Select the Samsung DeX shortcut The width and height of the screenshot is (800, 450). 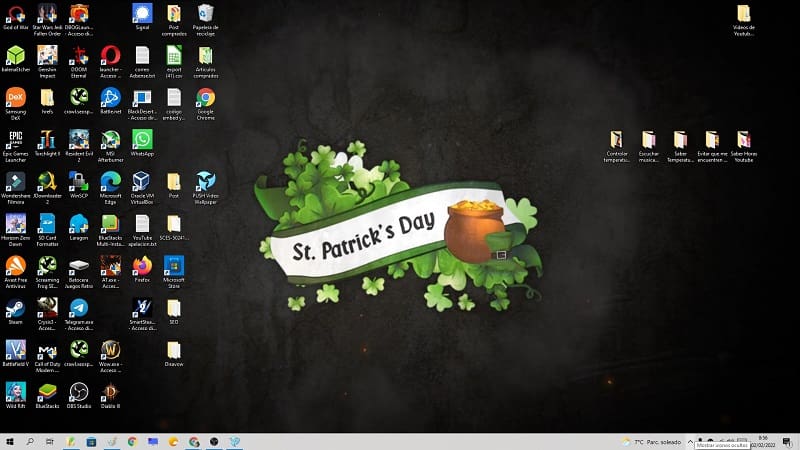(15, 104)
